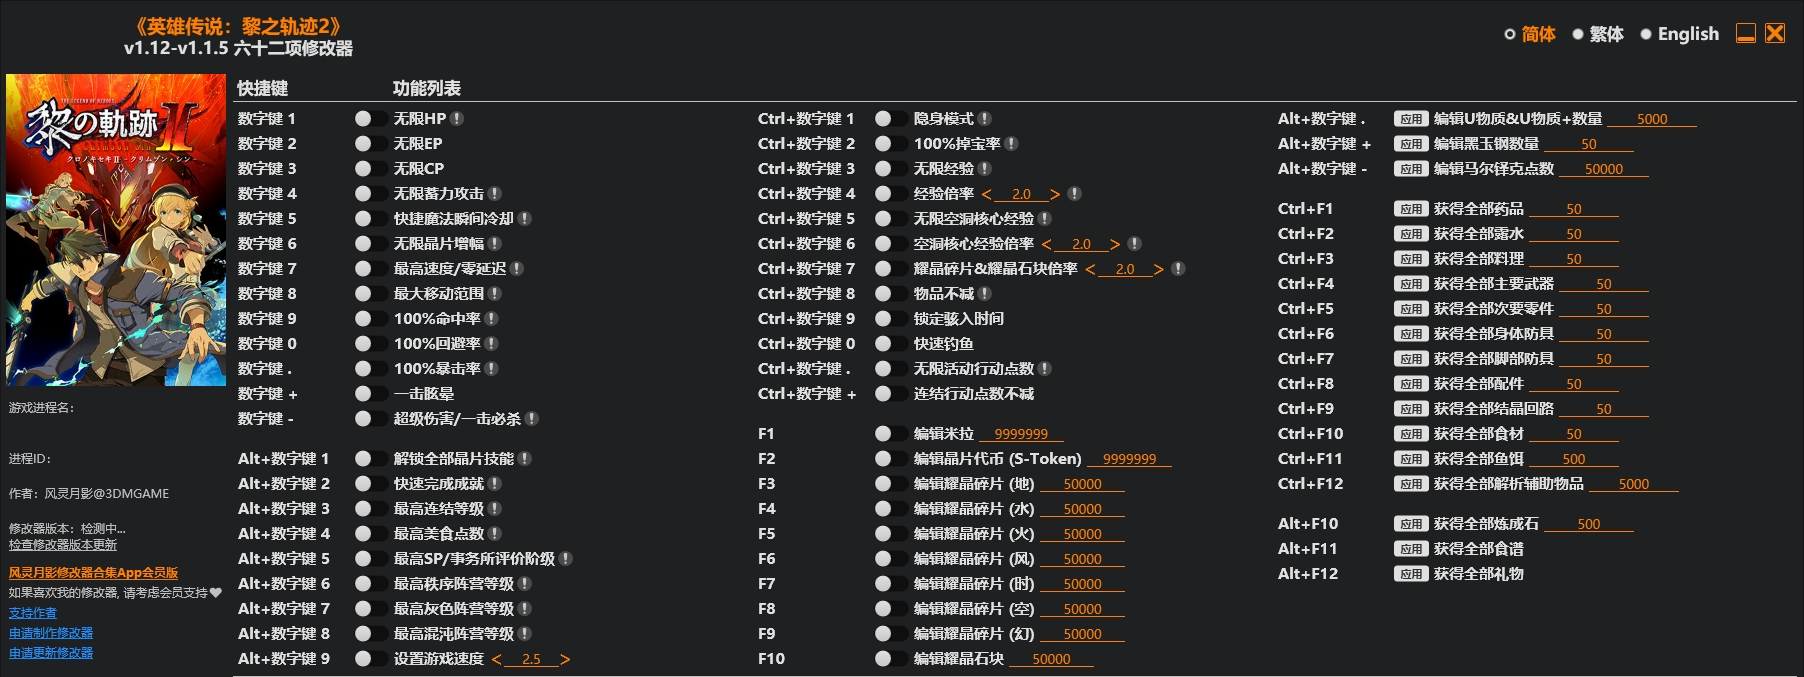Click the info icon beside 隐身模式

pyautogui.click(x=985, y=119)
